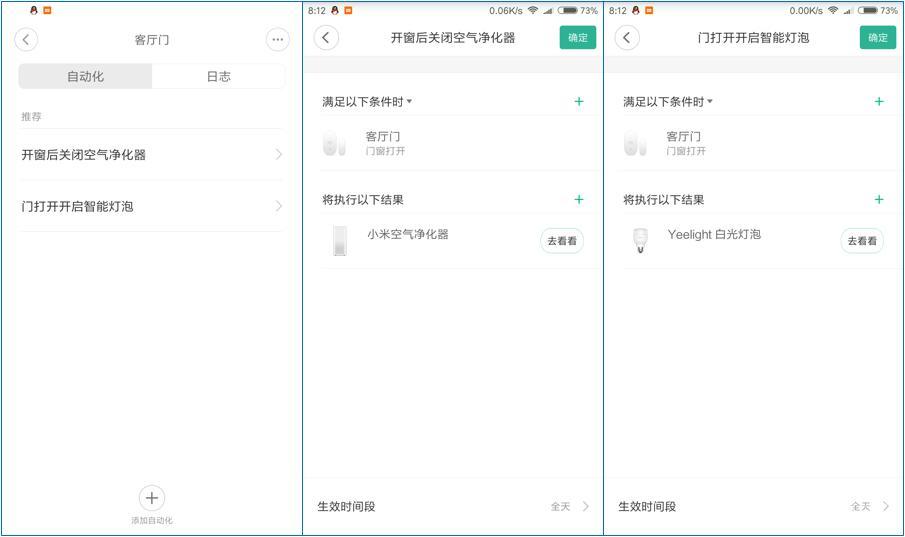Go back from 门打开开启智能灯泡 screen
Viewport: 905px width, 537px height.
click(x=627, y=38)
